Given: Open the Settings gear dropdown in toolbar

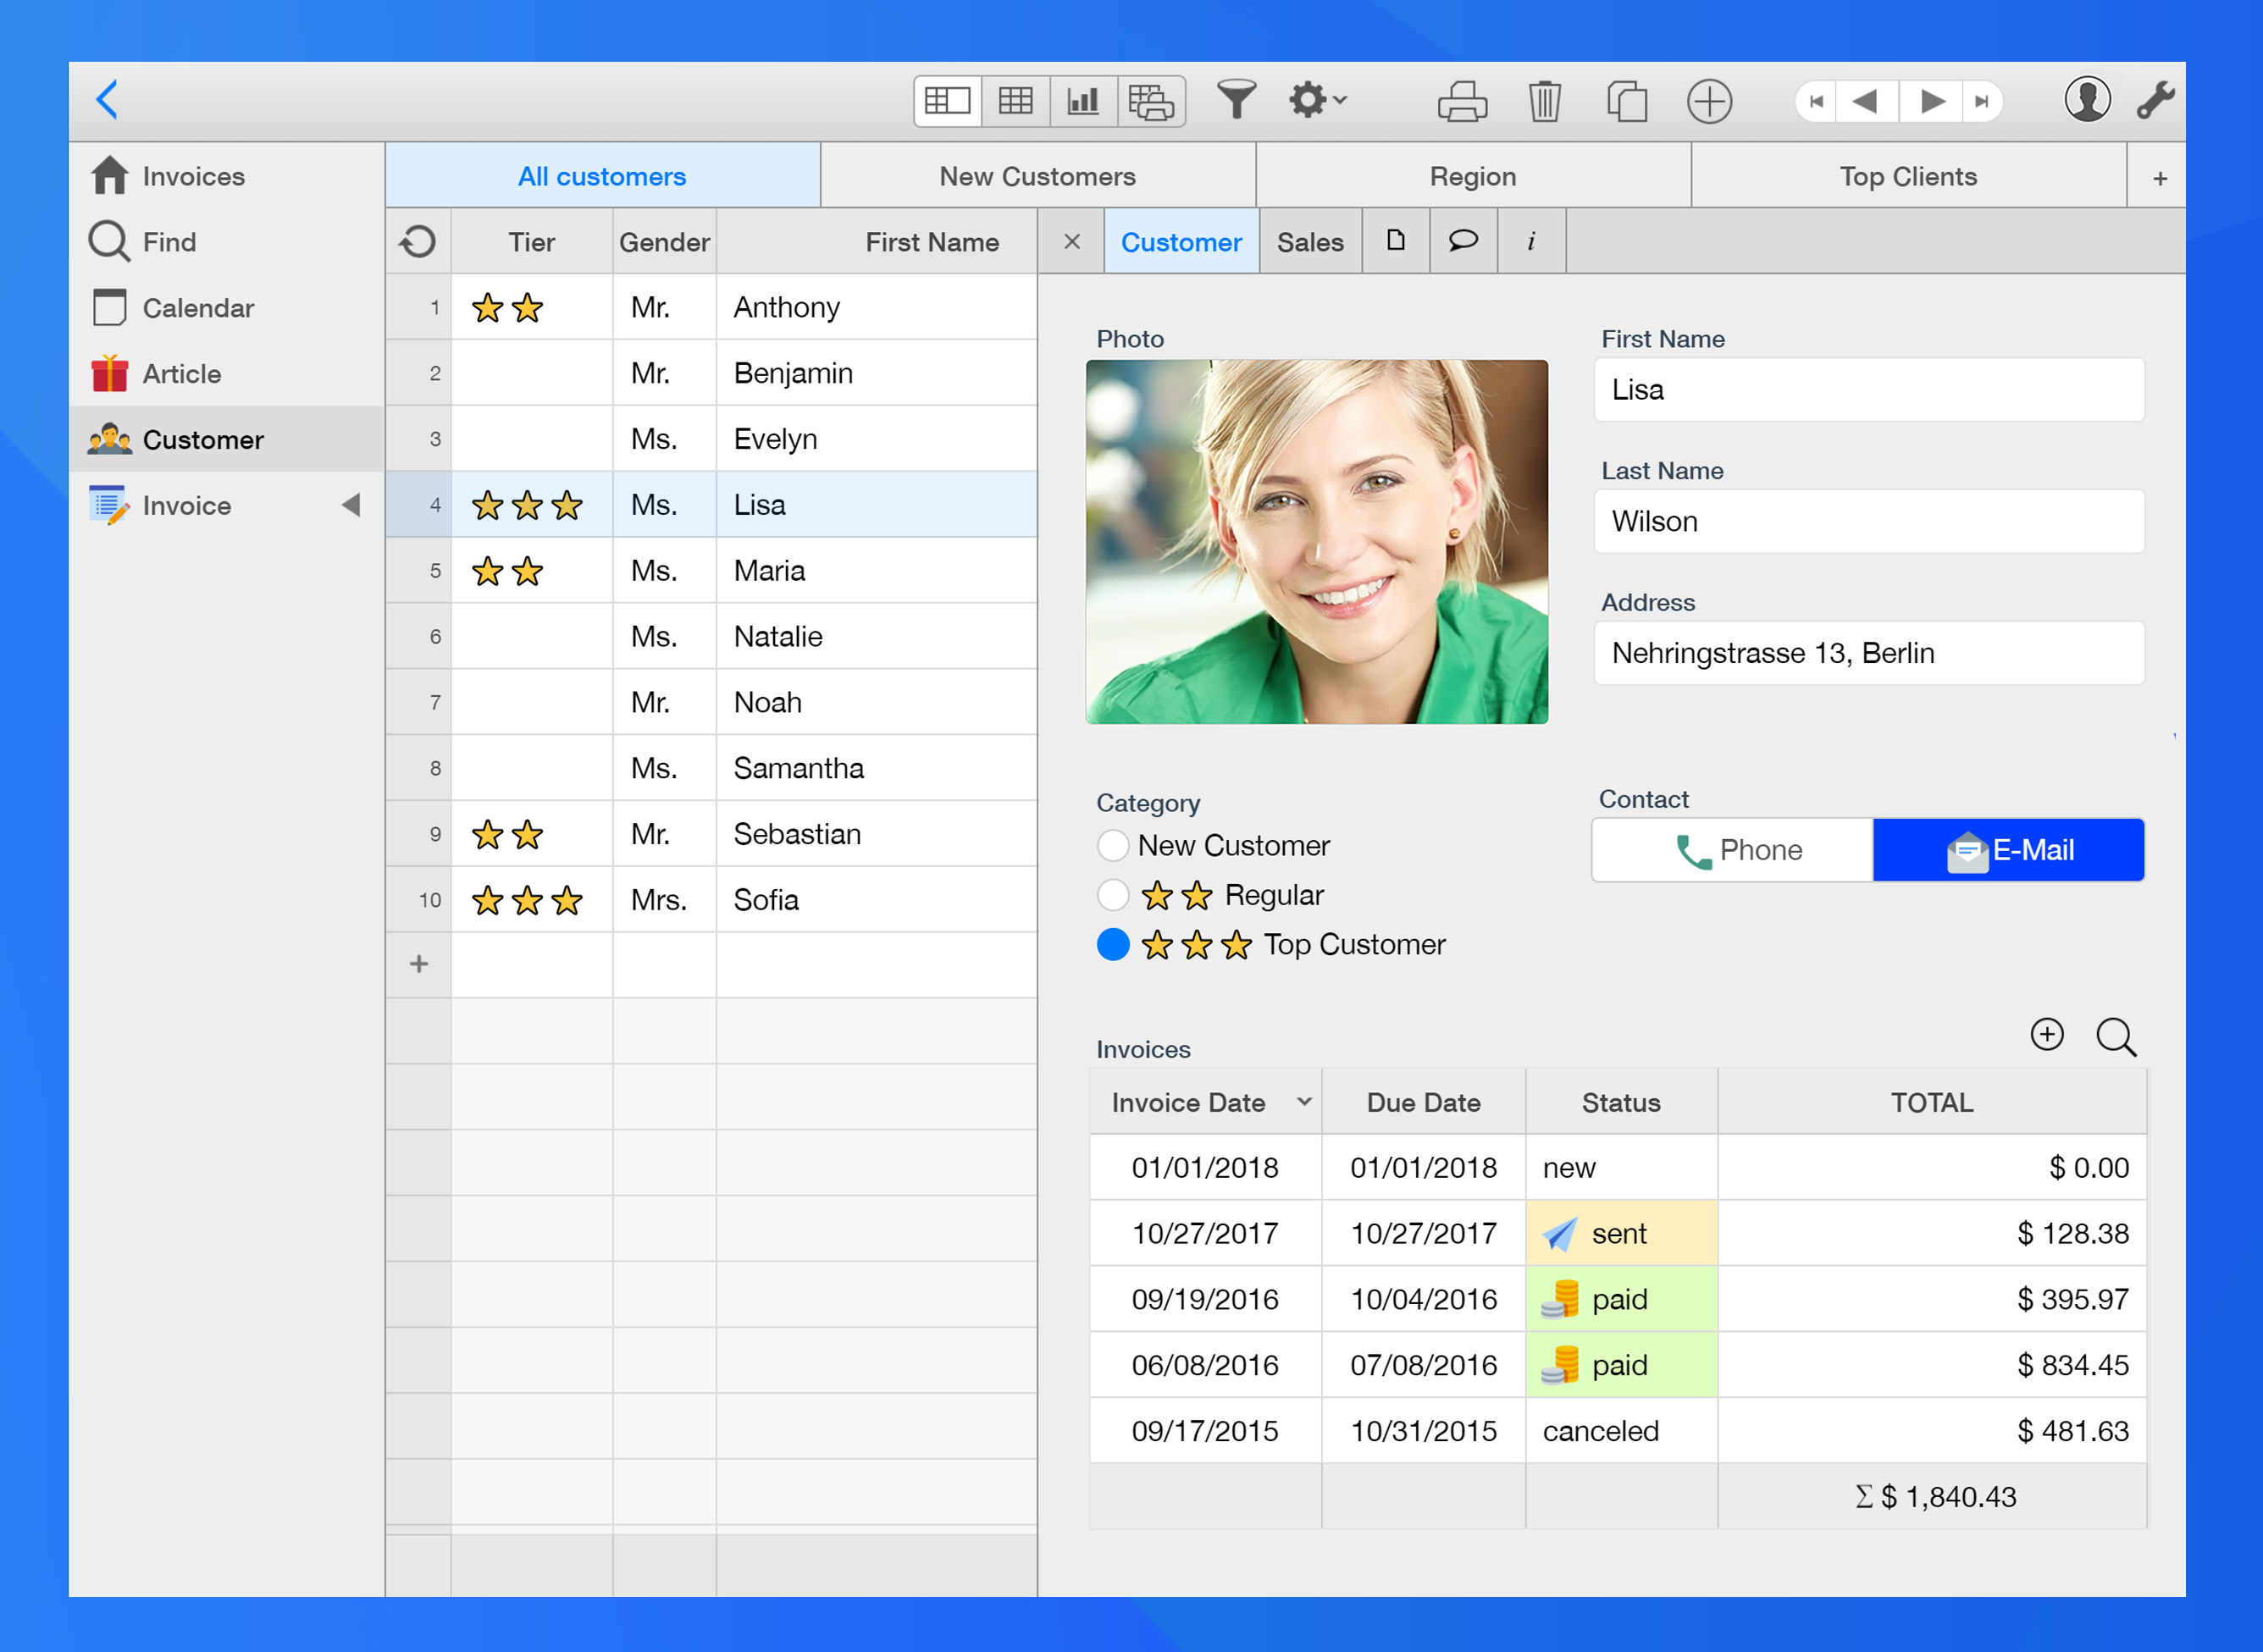Looking at the screenshot, I should click(1318, 100).
